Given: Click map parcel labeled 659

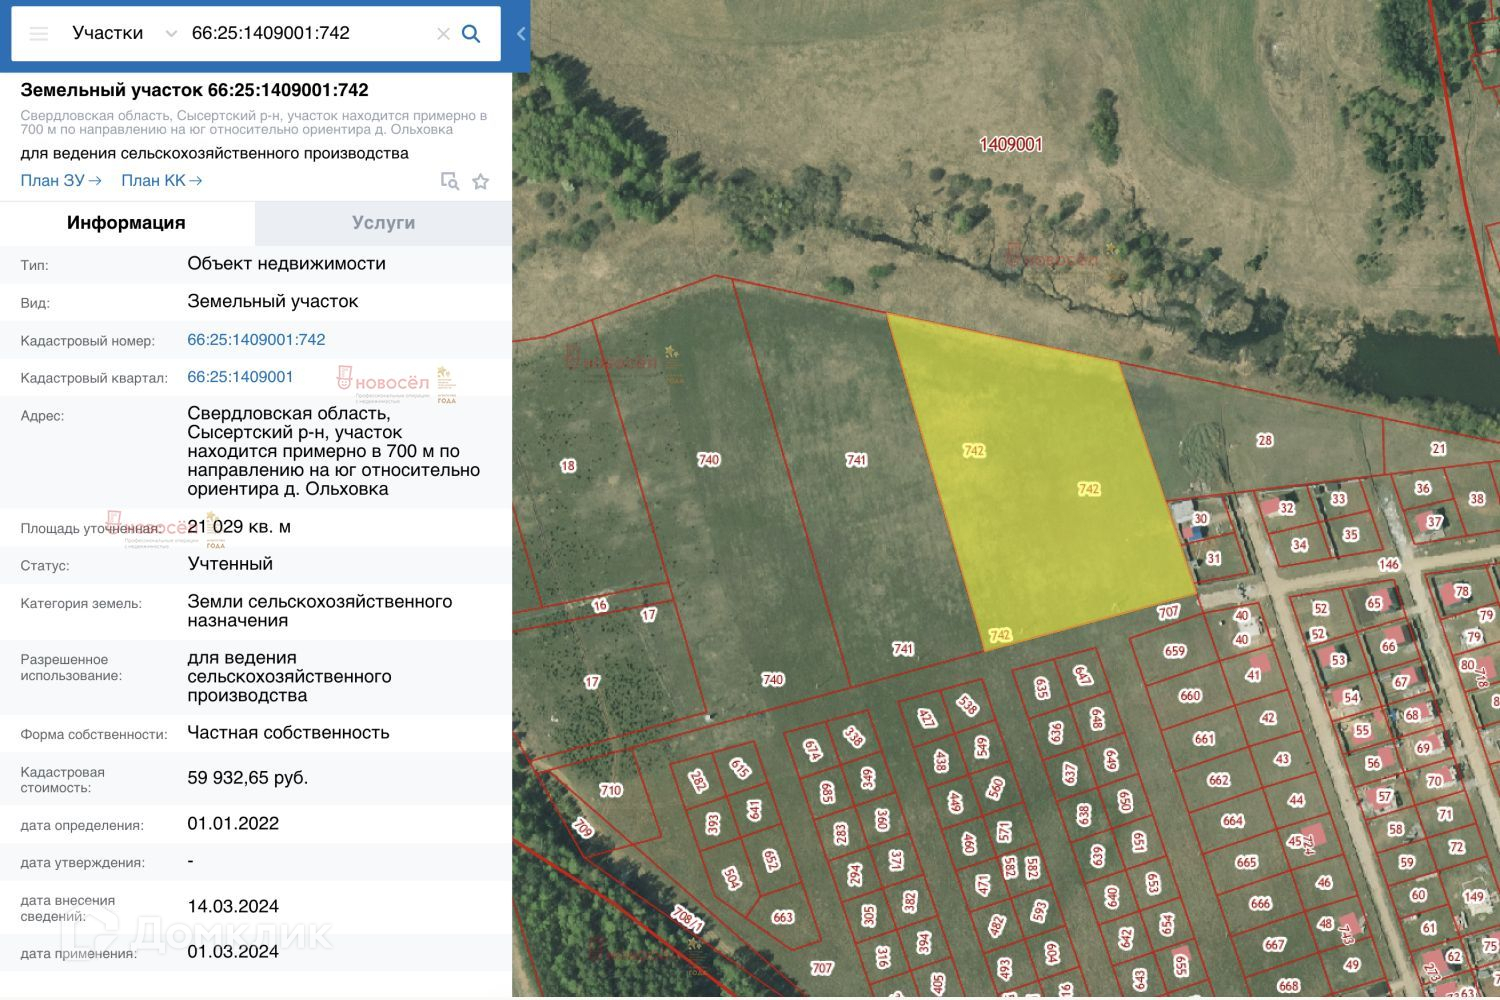Looking at the screenshot, I should coord(1175,651).
